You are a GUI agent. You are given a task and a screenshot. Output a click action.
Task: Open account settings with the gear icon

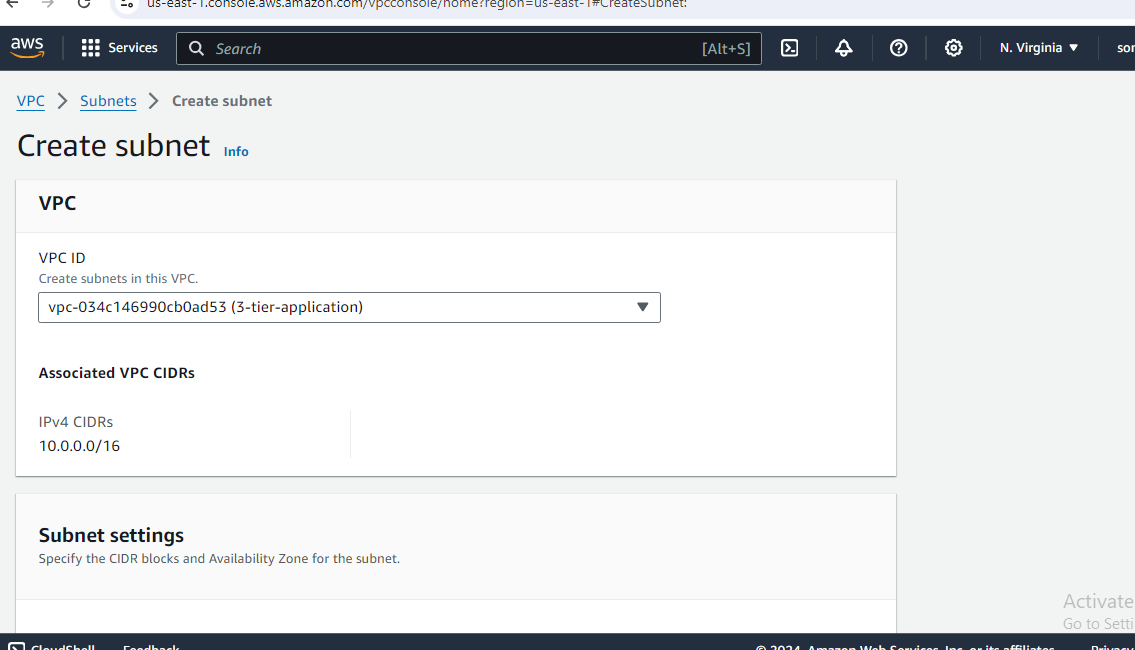pyautogui.click(x=953, y=47)
